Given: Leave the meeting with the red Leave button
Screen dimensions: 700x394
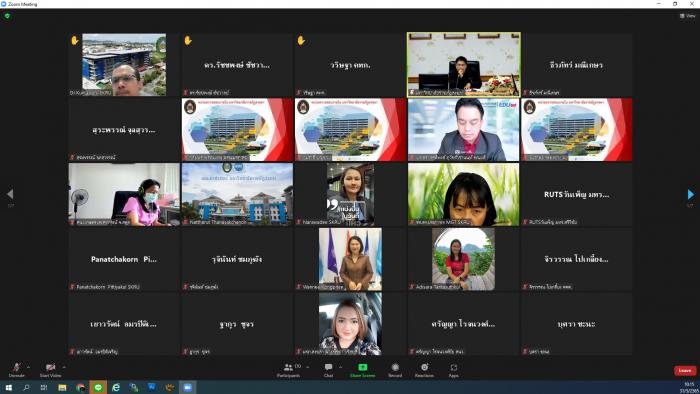Looking at the screenshot, I should (685, 370).
